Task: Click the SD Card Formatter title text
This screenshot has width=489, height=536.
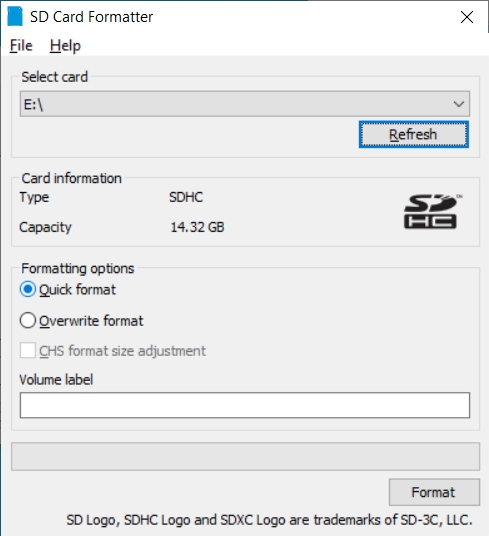Action: click(92, 17)
